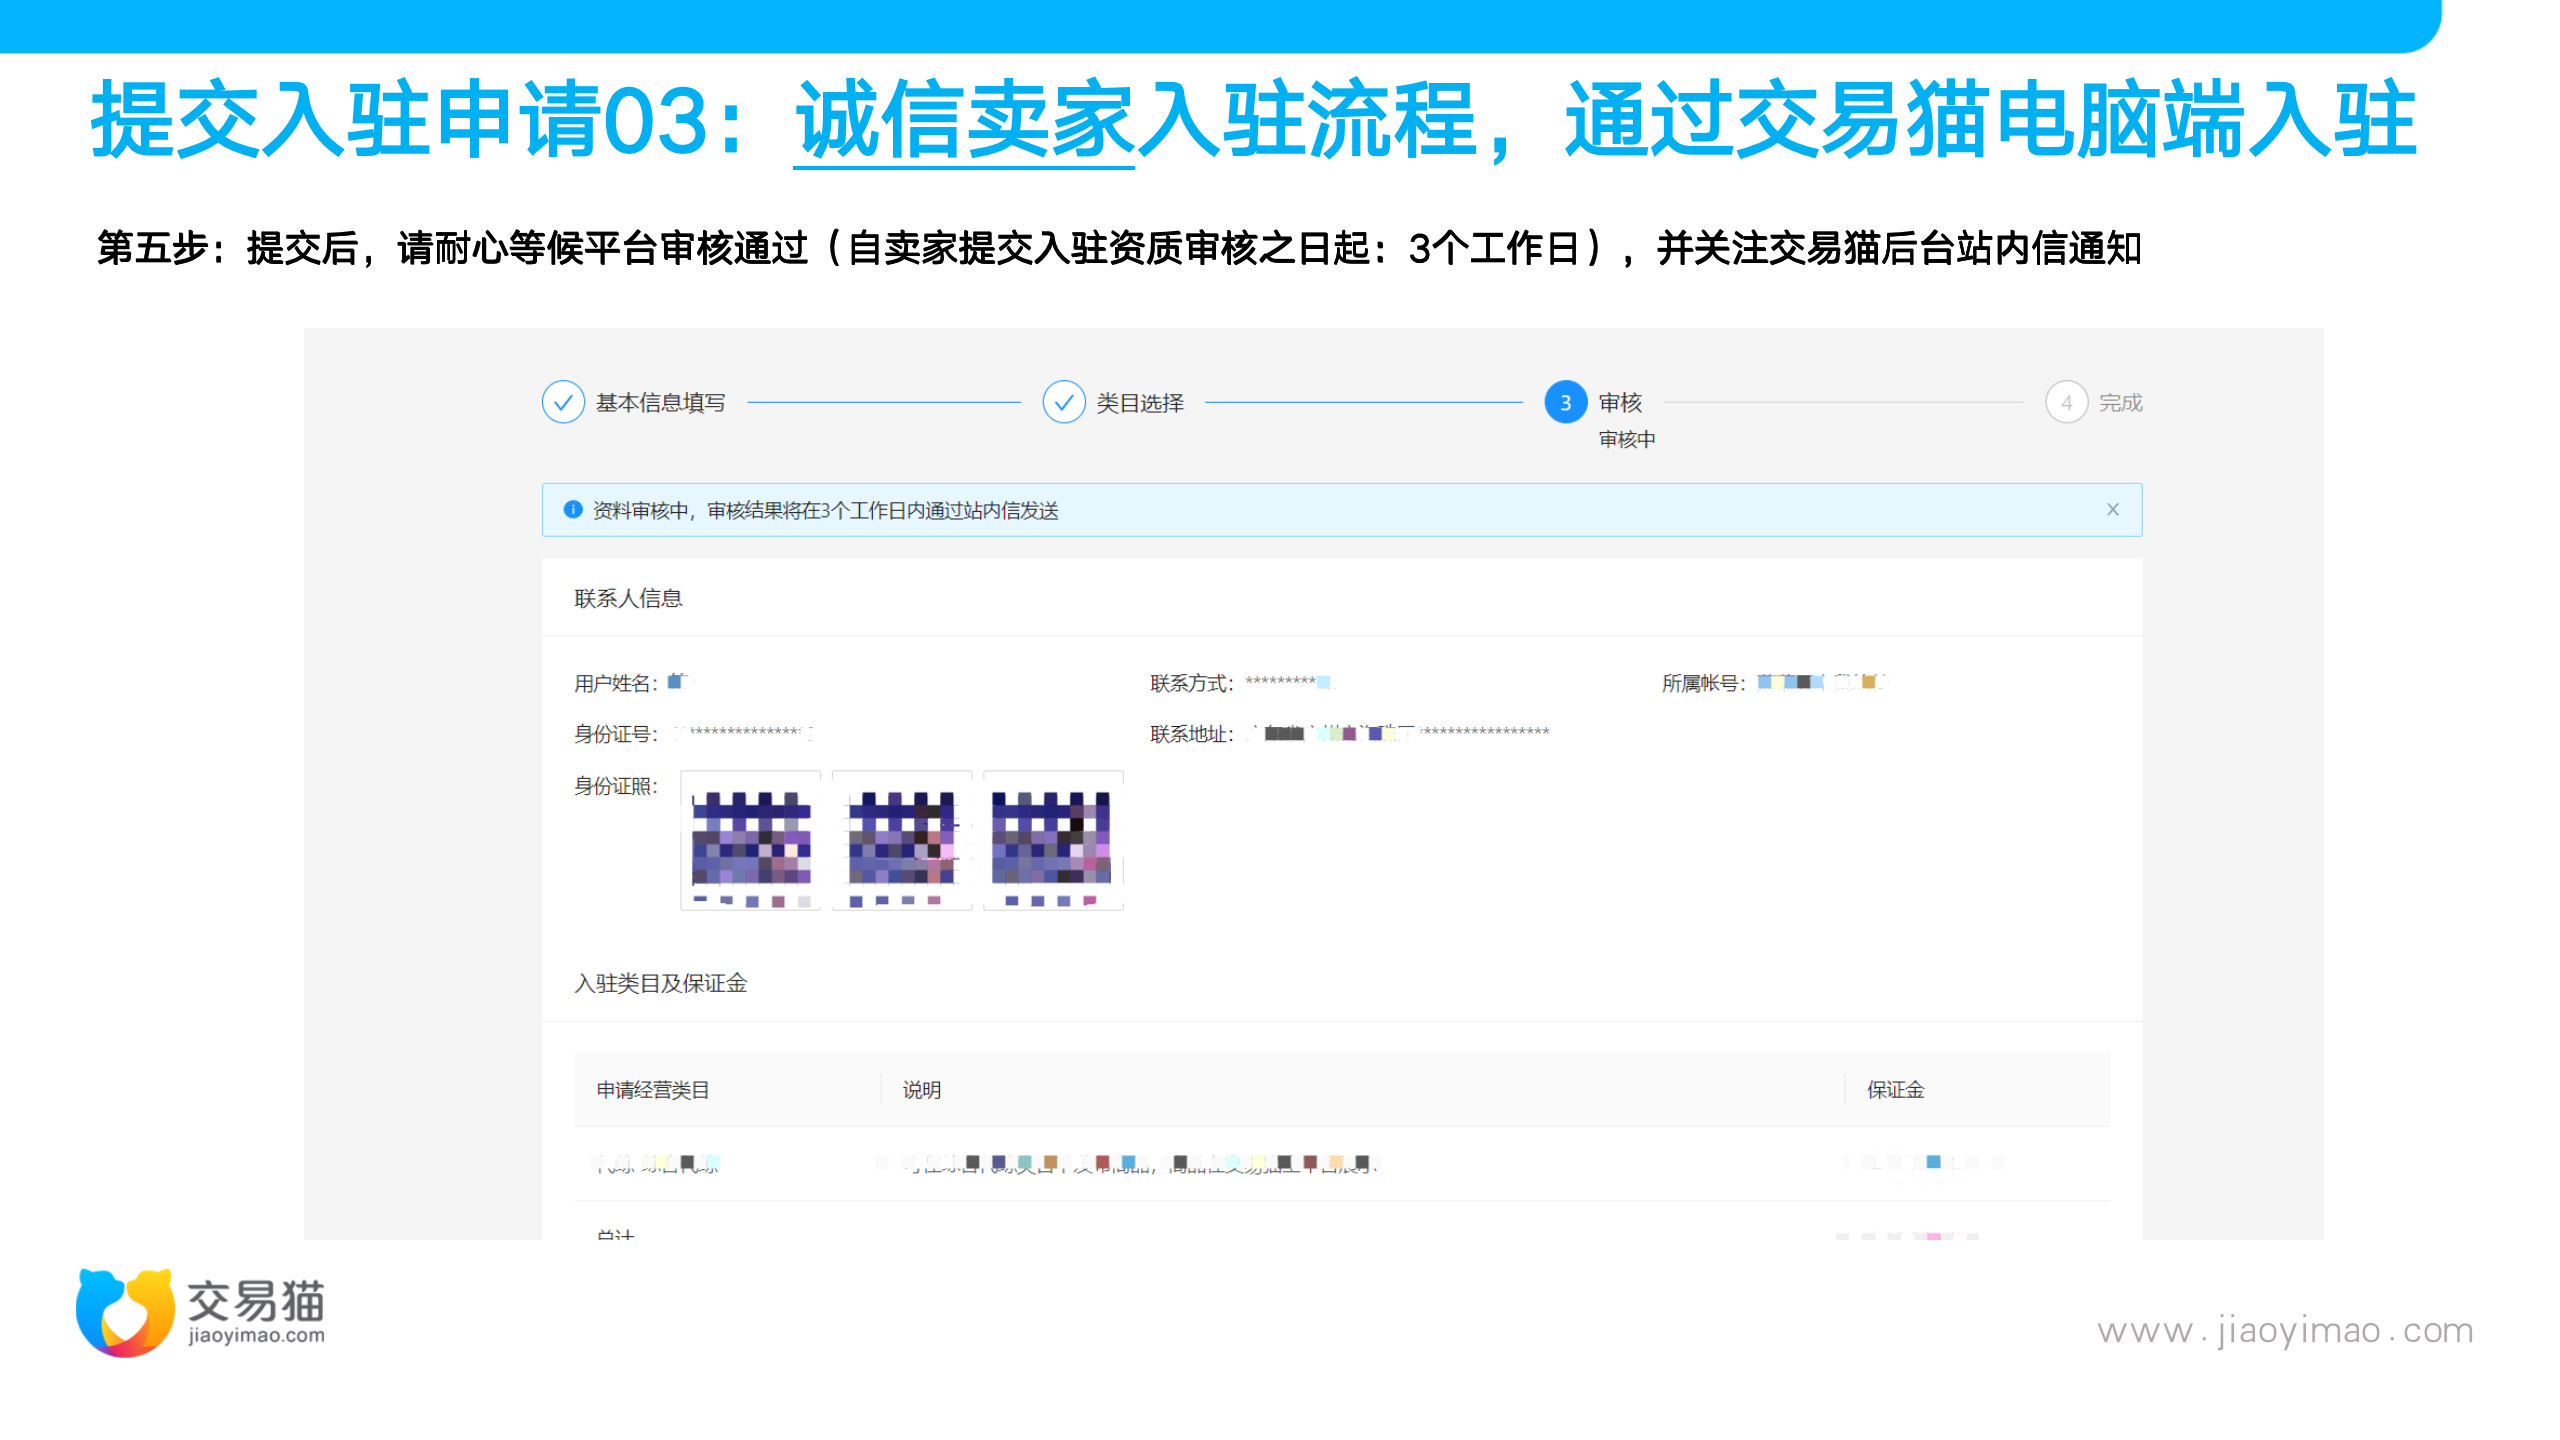This screenshot has width=2560, height=1440.
Task: Click the blue info icon in the notice banner
Action: pos(573,510)
